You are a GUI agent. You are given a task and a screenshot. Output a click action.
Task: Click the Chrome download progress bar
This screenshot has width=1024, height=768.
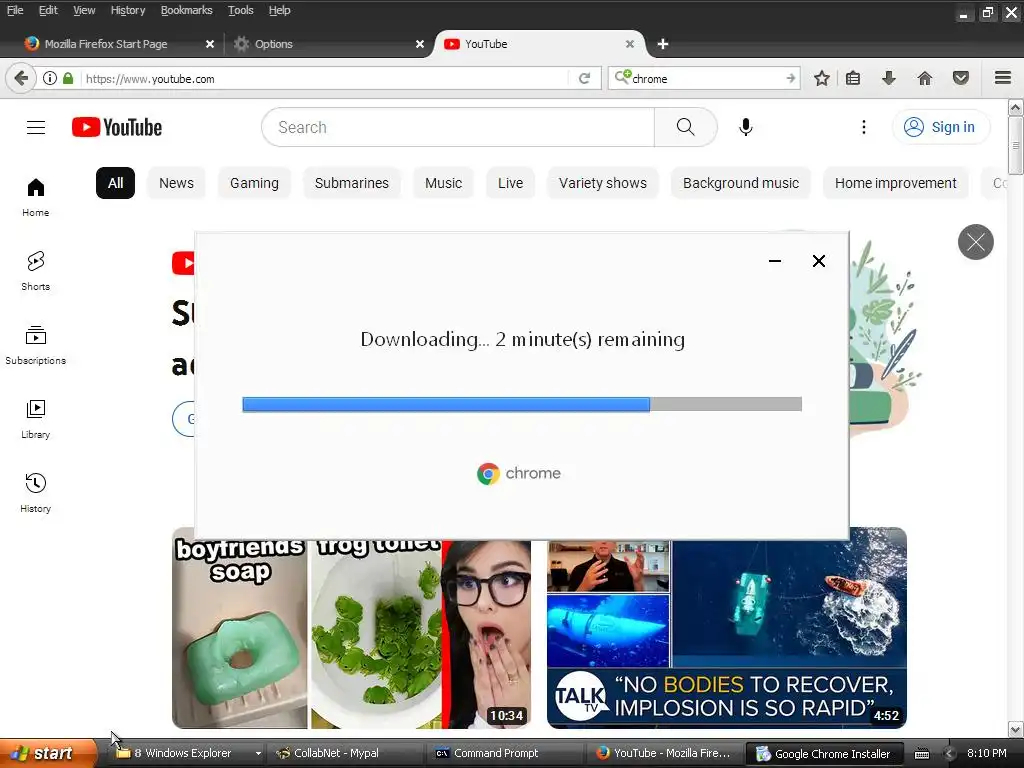522,404
